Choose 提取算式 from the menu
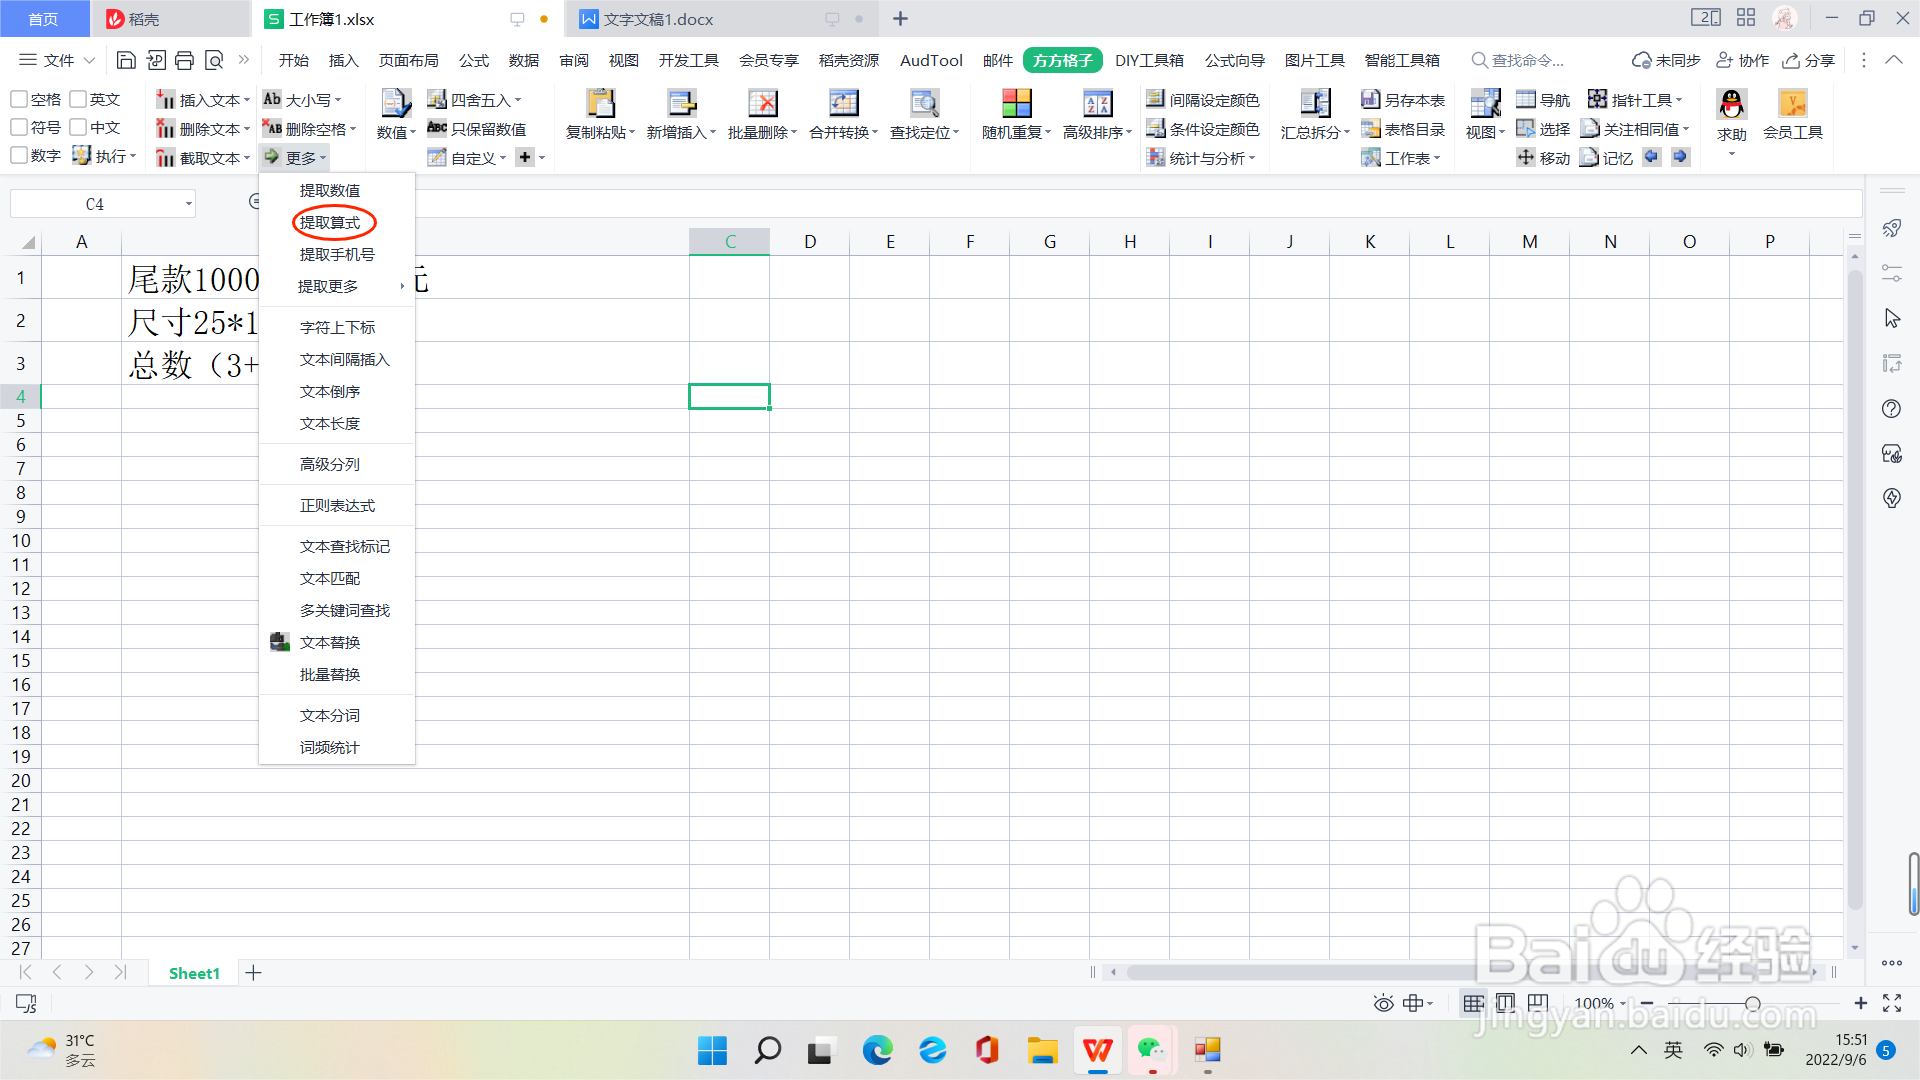The image size is (1920, 1080). coord(330,222)
